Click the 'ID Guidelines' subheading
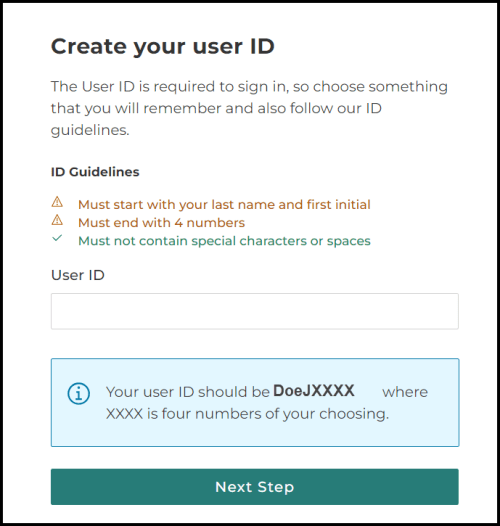The image size is (500, 526). tap(95, 172)
